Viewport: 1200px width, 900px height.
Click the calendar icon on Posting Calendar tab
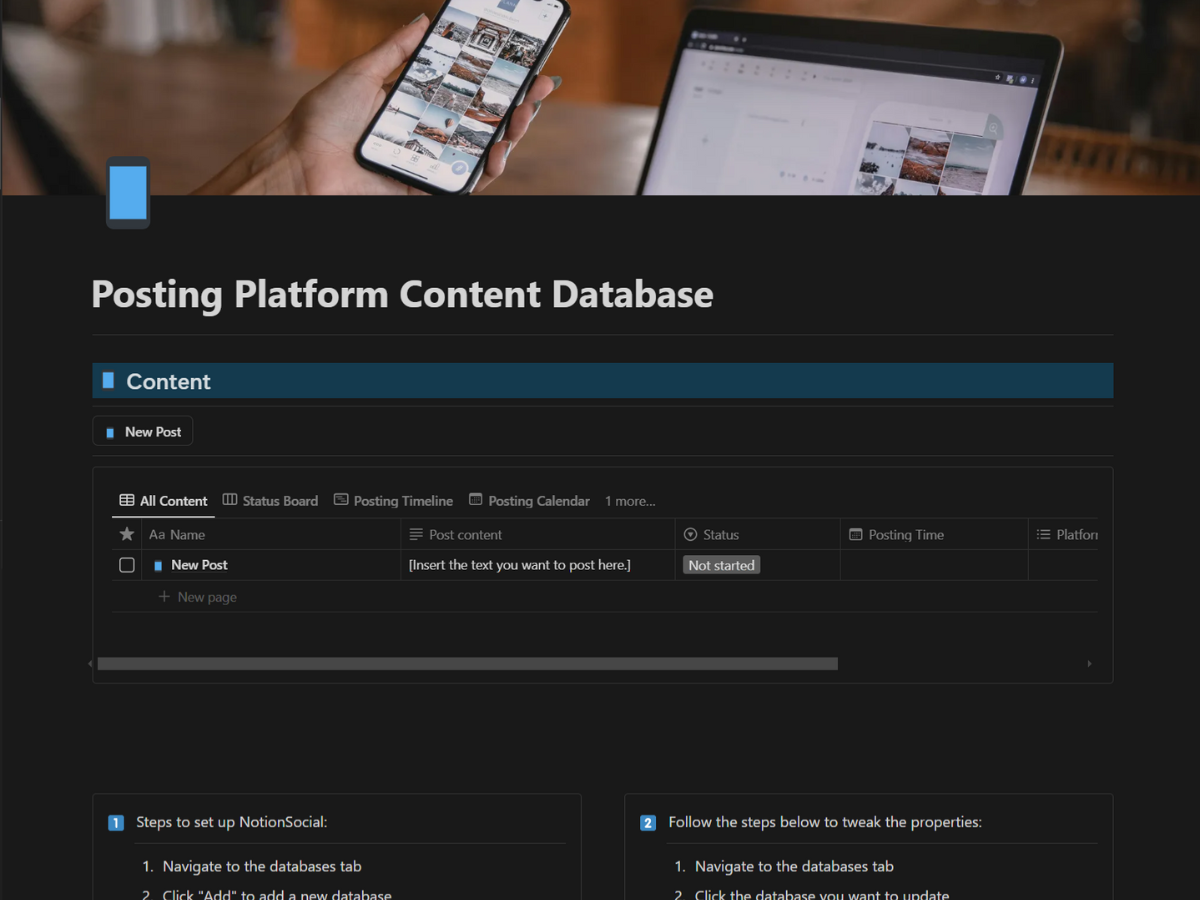[476, 500]
